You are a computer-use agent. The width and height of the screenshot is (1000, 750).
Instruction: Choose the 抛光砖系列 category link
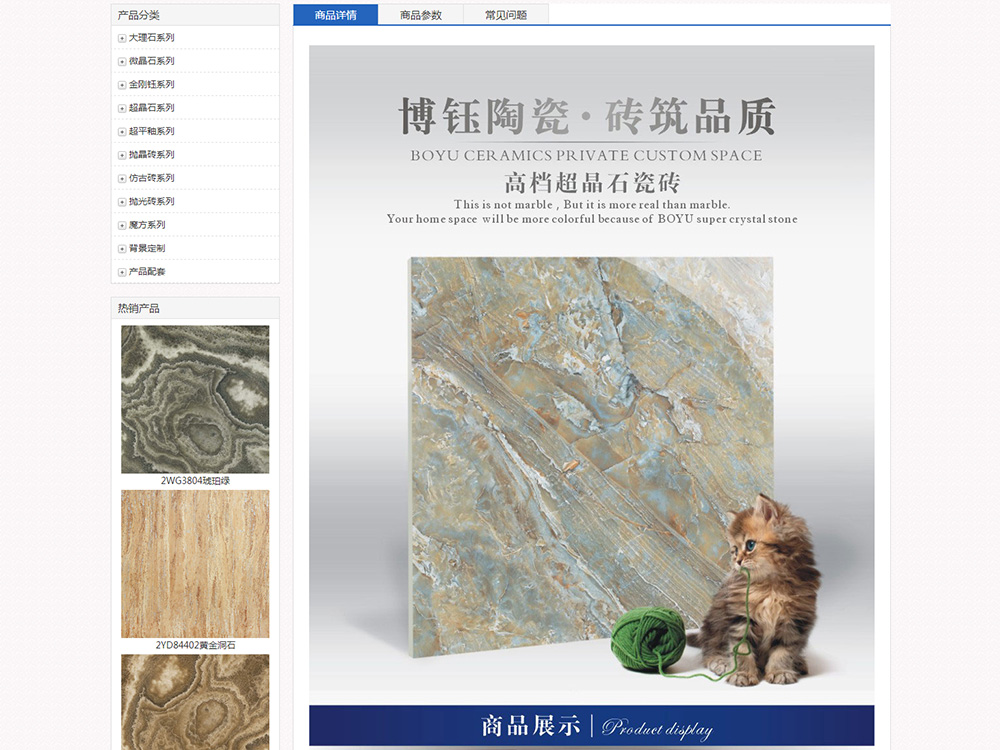coord(152,202)
